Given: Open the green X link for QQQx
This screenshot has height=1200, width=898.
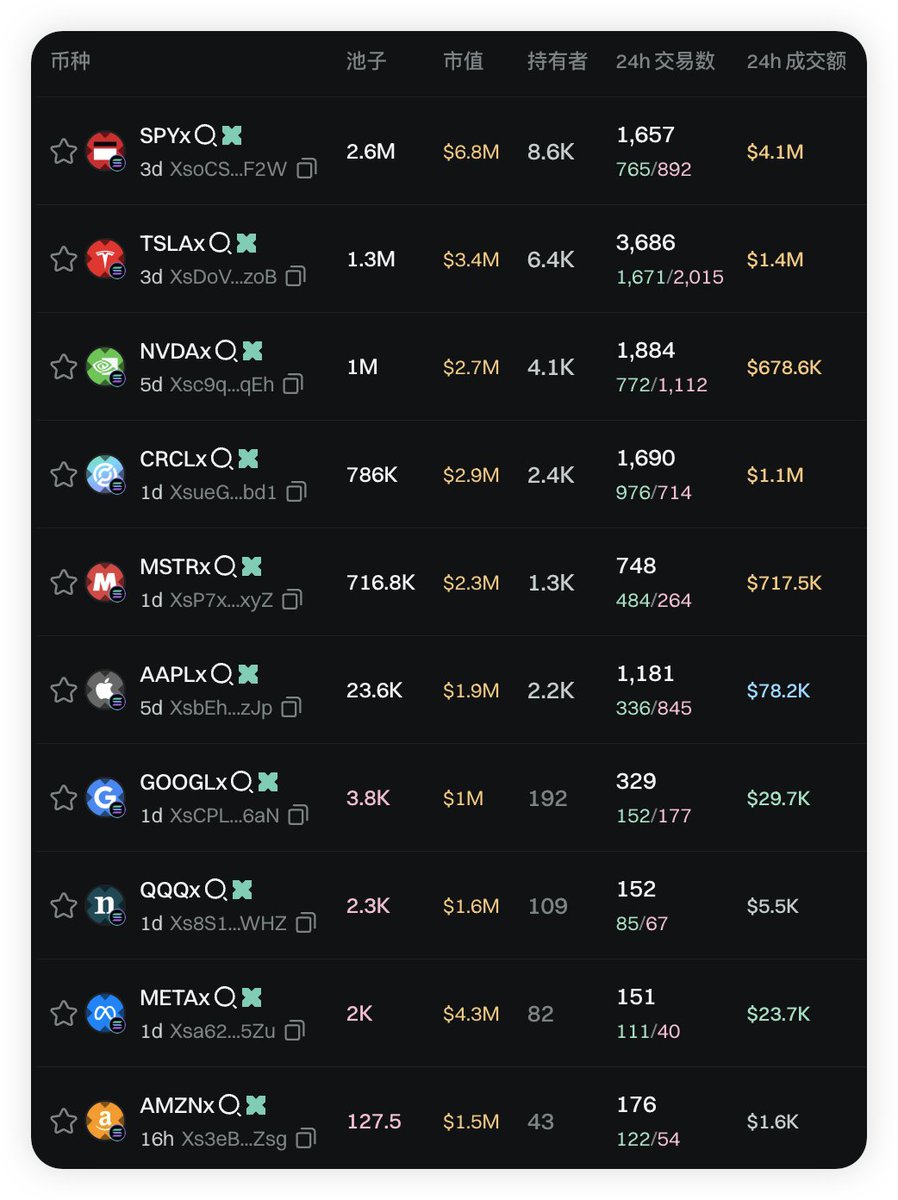Looking at the screenshot, I should [242, 890].
